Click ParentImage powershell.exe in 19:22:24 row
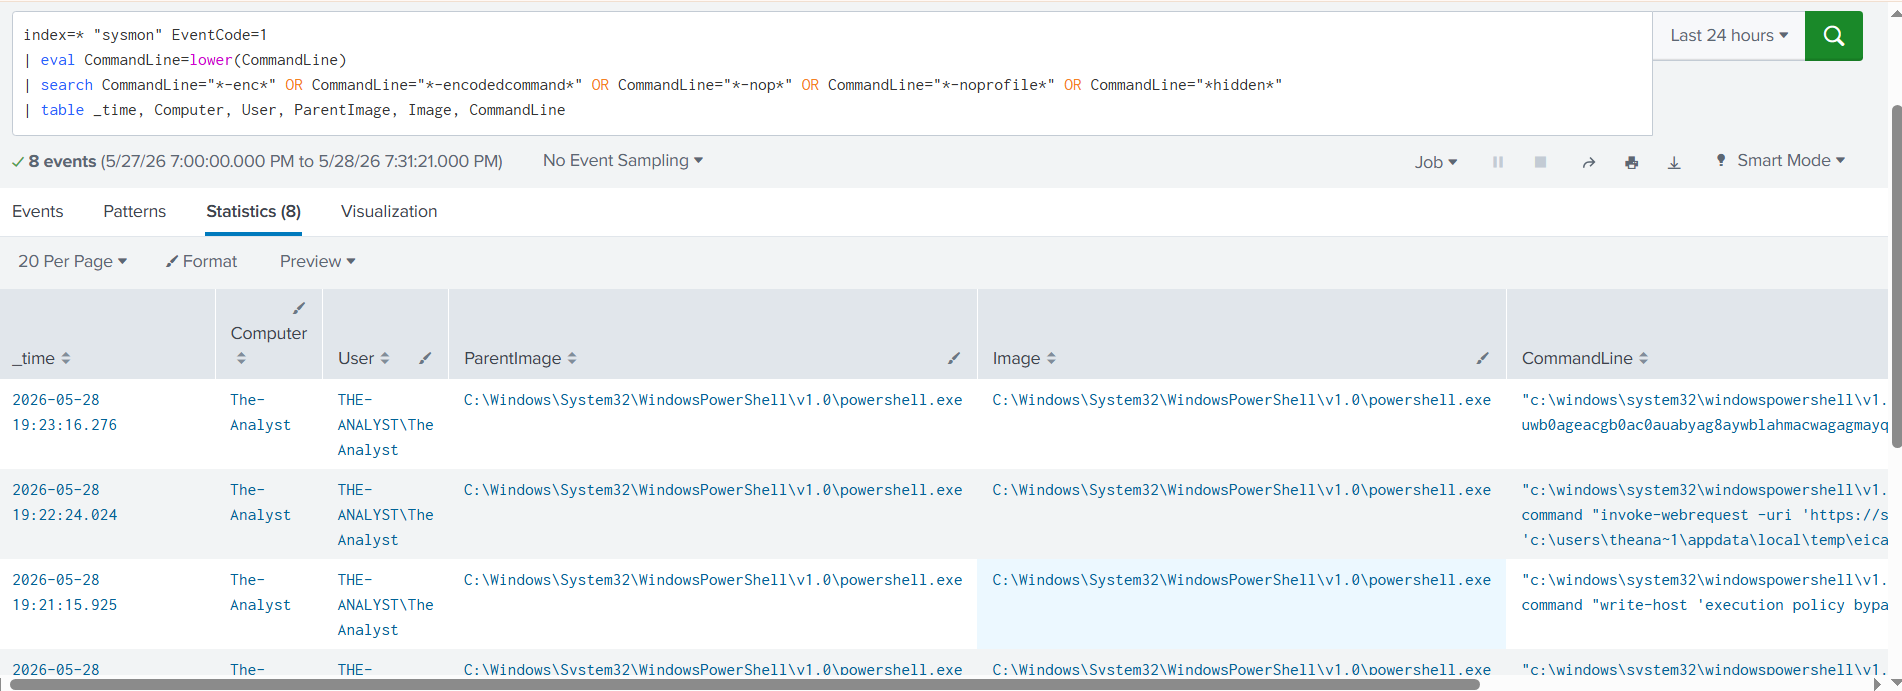Screen dimensions: 1902x691 713,490
